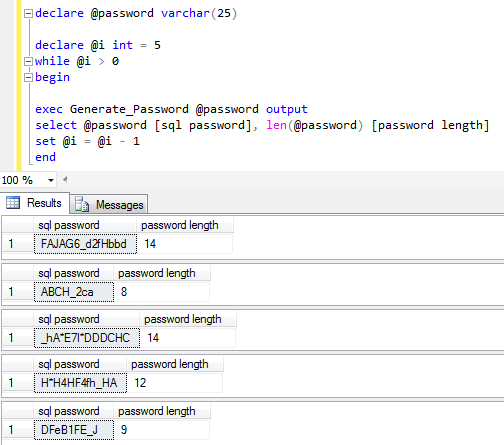Select password length 14 beside _hA*E7I*DDDCHC
This screenshot has height=445, width=504.
click(x=188, y=338)
